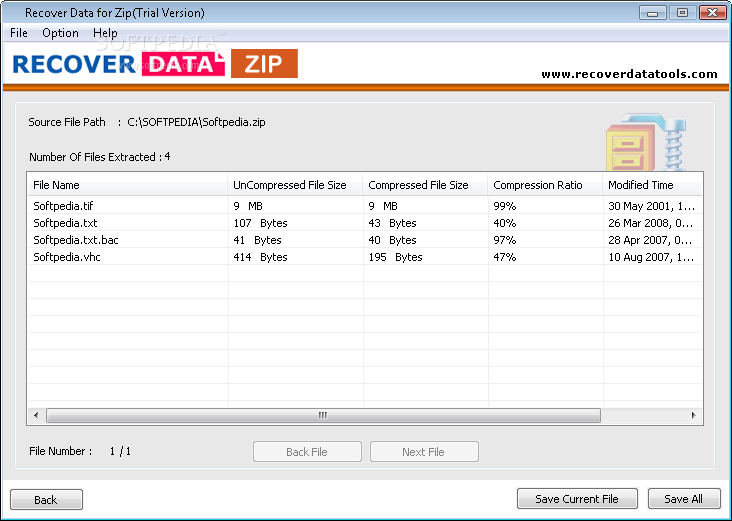Click the 10 Aug 2007 modified time
Viewport: 732px width, 521px height.
coord(651,257)
